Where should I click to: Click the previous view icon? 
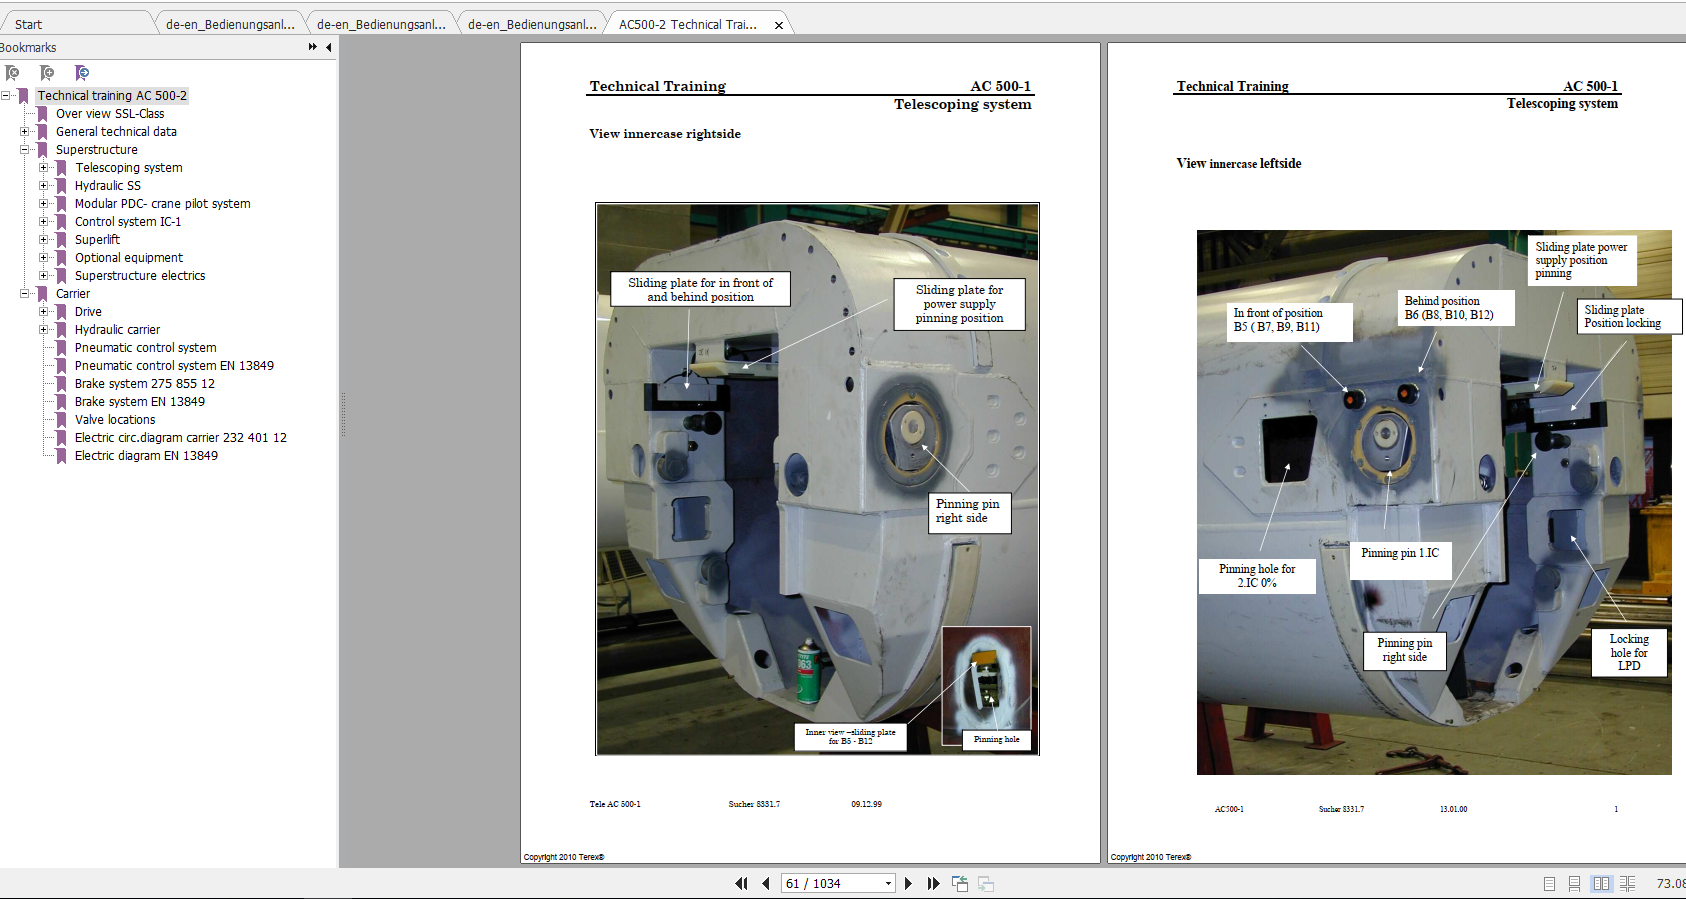960,883
